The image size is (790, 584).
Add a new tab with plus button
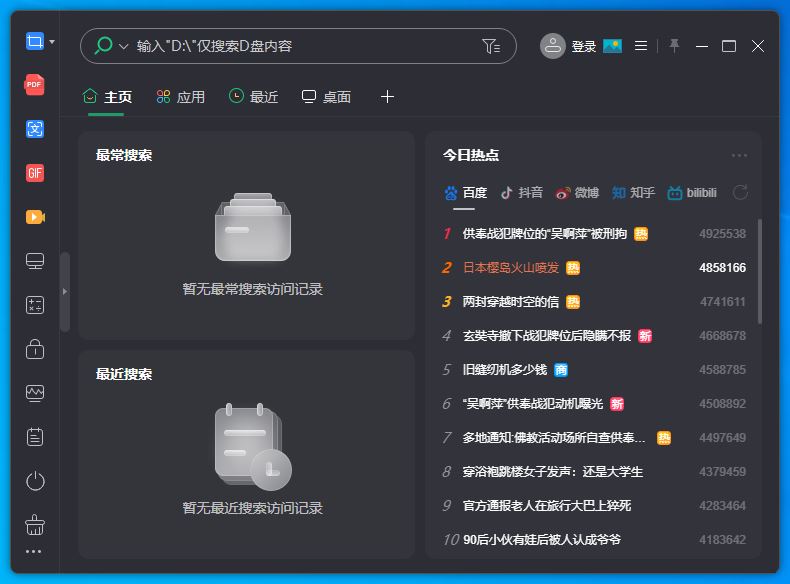pyautogui.click(x=387, y=97)
